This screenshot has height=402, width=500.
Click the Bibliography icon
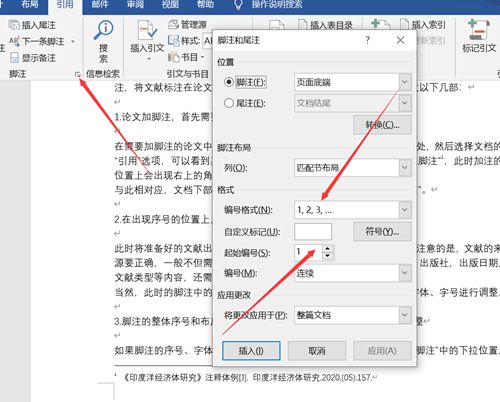tap(173, 57)
